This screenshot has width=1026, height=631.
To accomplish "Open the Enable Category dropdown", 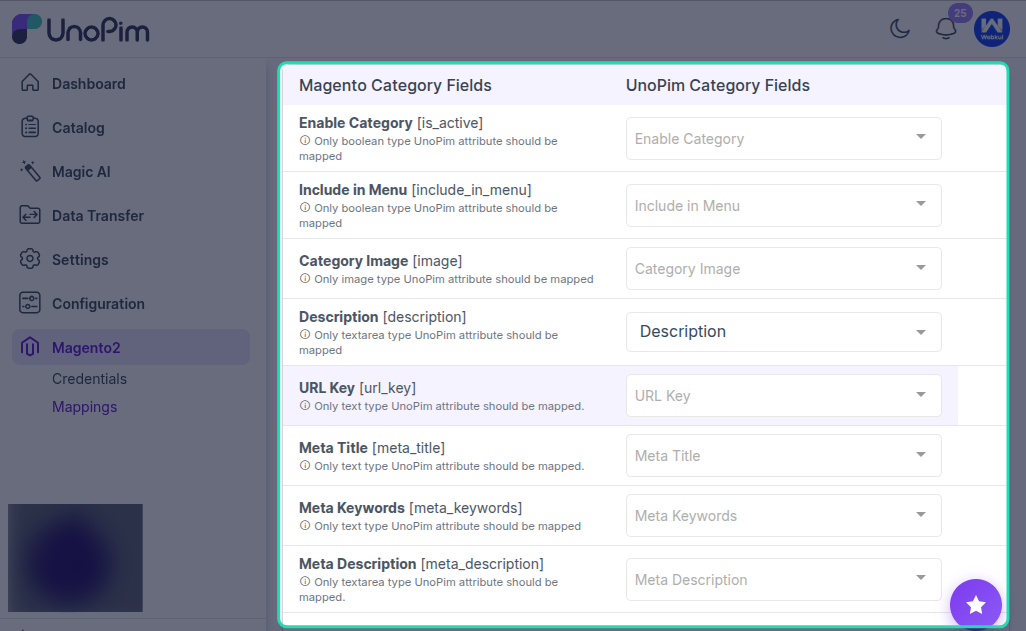I will [783, 138].
